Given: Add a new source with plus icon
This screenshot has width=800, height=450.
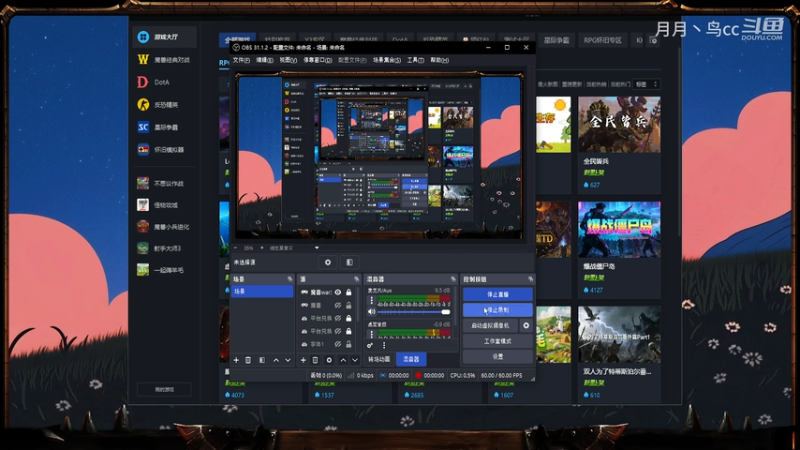Looking at the screenshot, I should pos(303,360).
